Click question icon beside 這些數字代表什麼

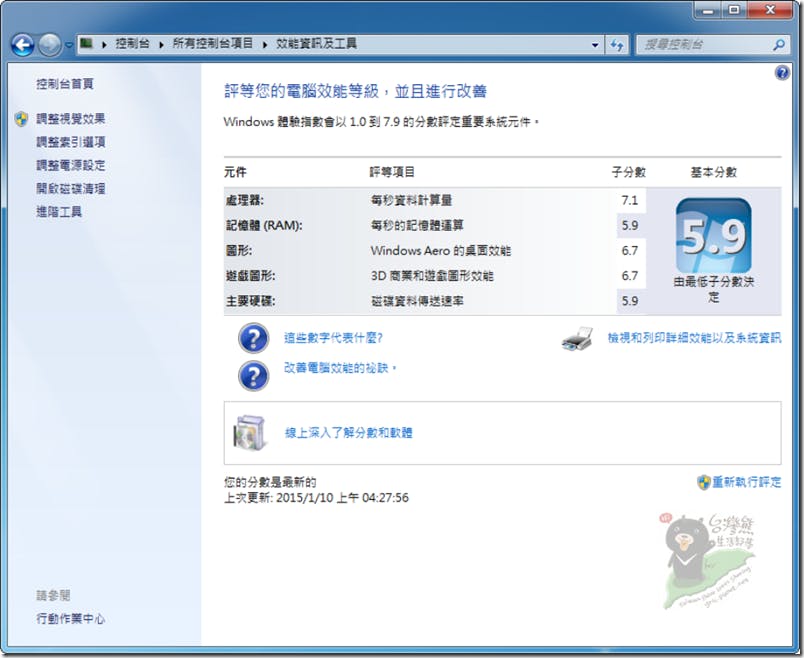pos(253,338)
